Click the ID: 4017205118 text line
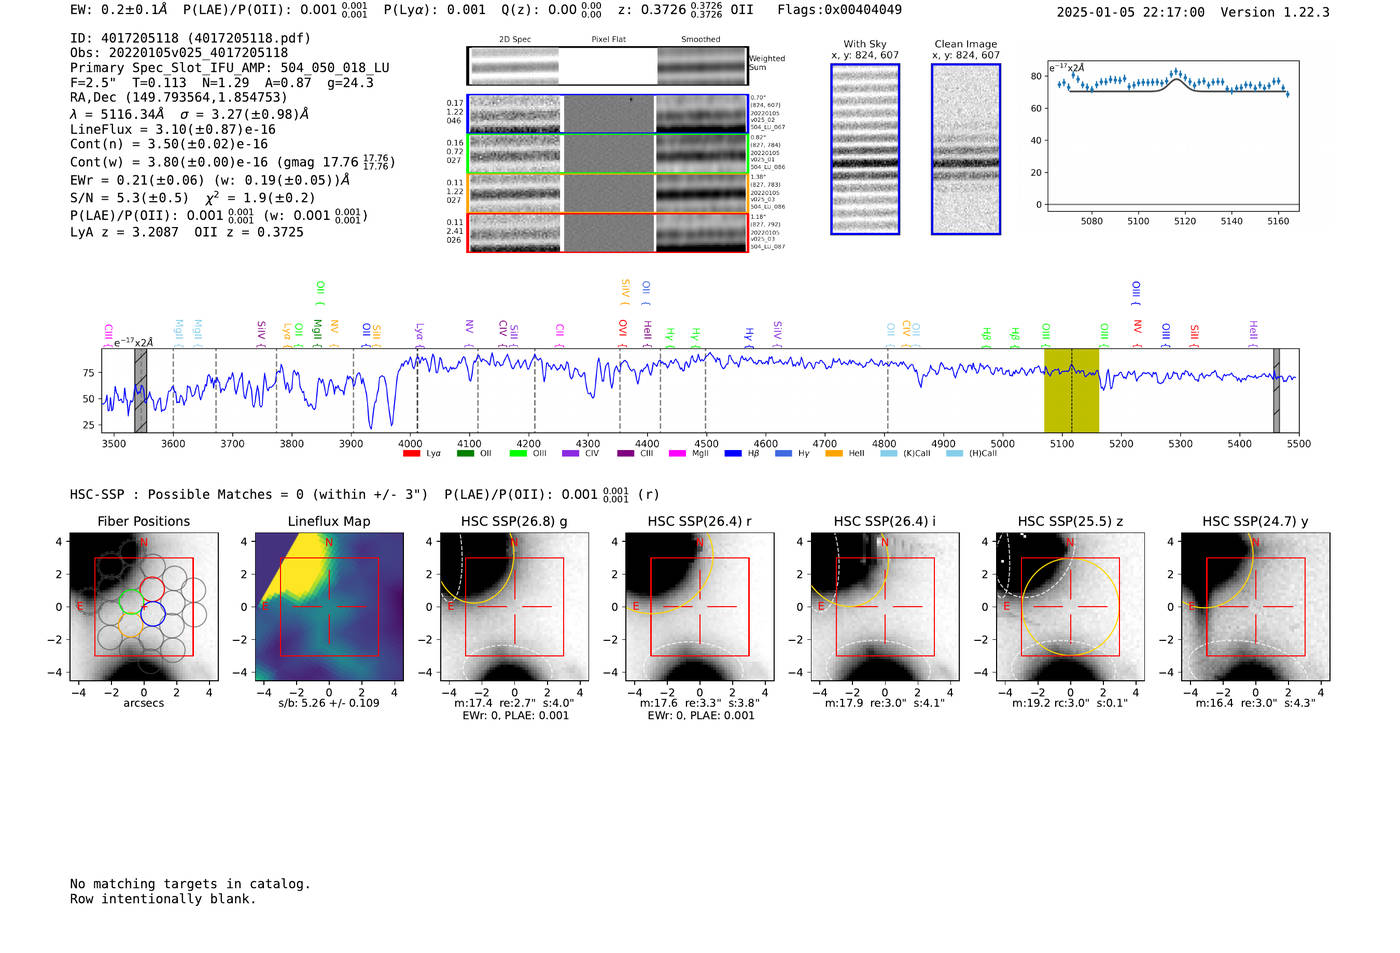The height and width of the screenshot is (953, 1400). coord(190,38)
